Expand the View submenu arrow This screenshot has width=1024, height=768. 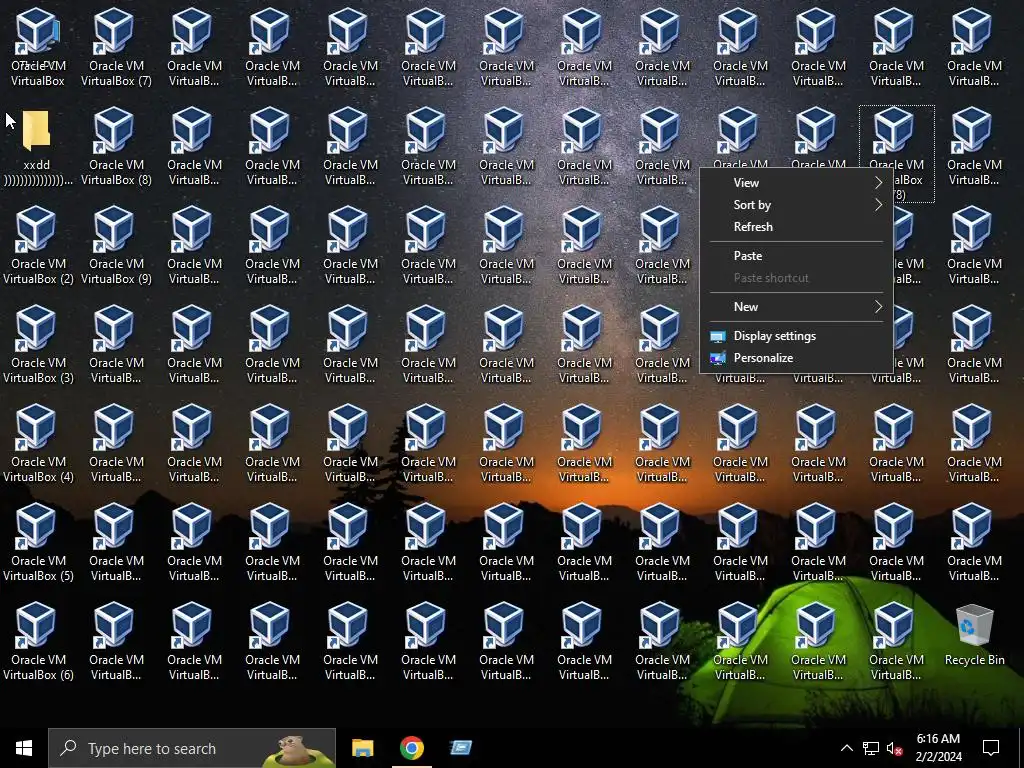(878, 183)
